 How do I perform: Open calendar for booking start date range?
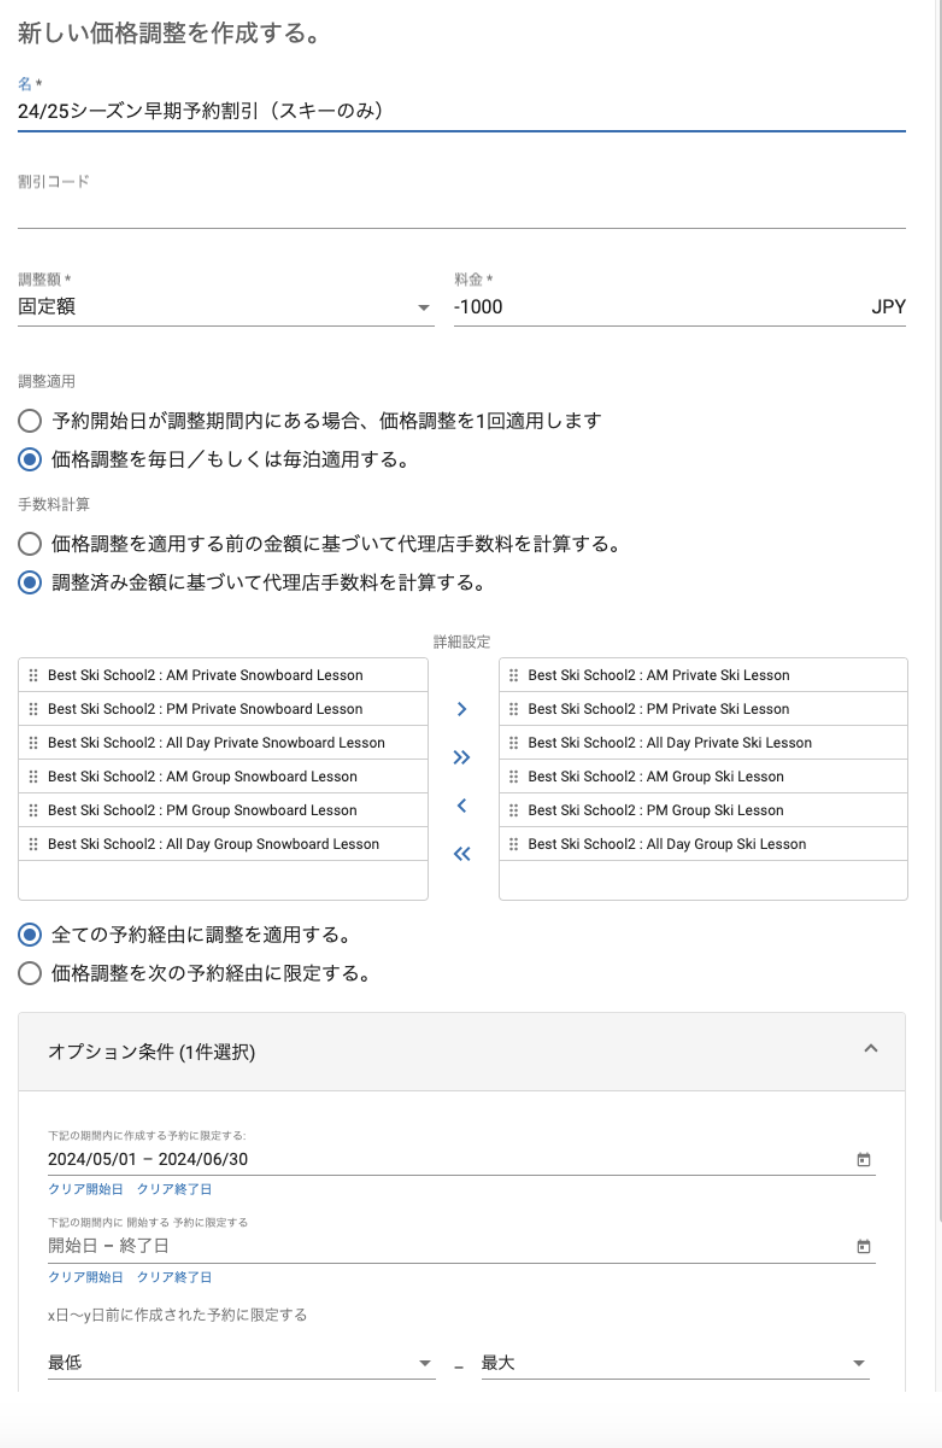pos(864,1247)
